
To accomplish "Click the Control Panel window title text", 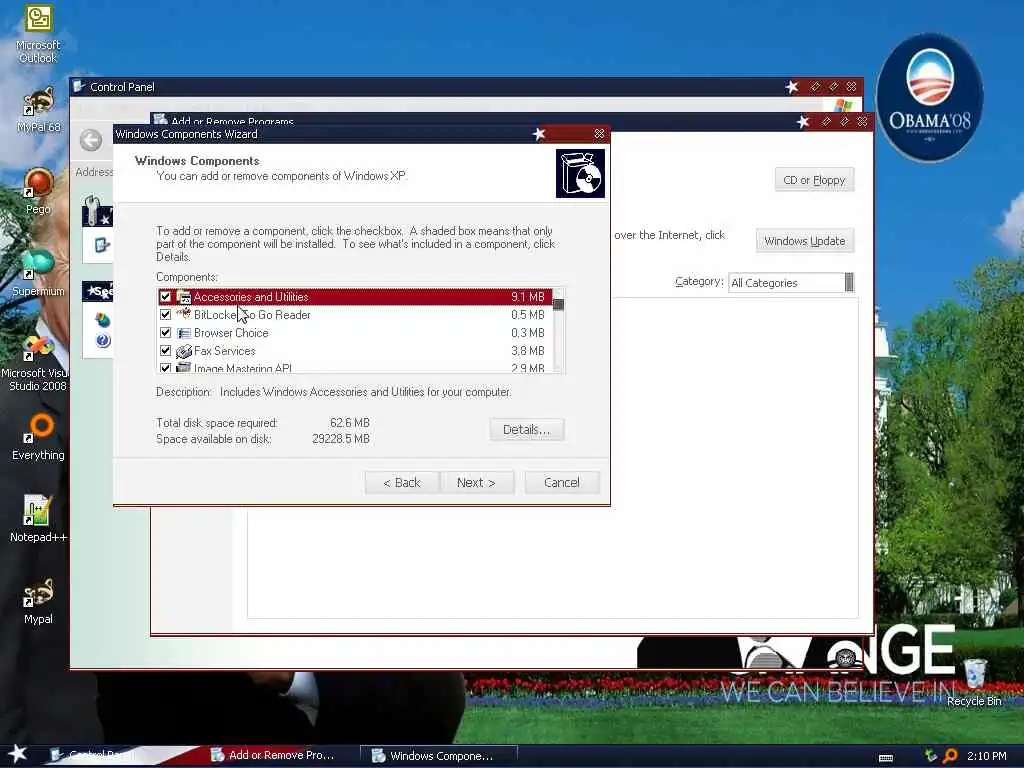I will point(122,87).
